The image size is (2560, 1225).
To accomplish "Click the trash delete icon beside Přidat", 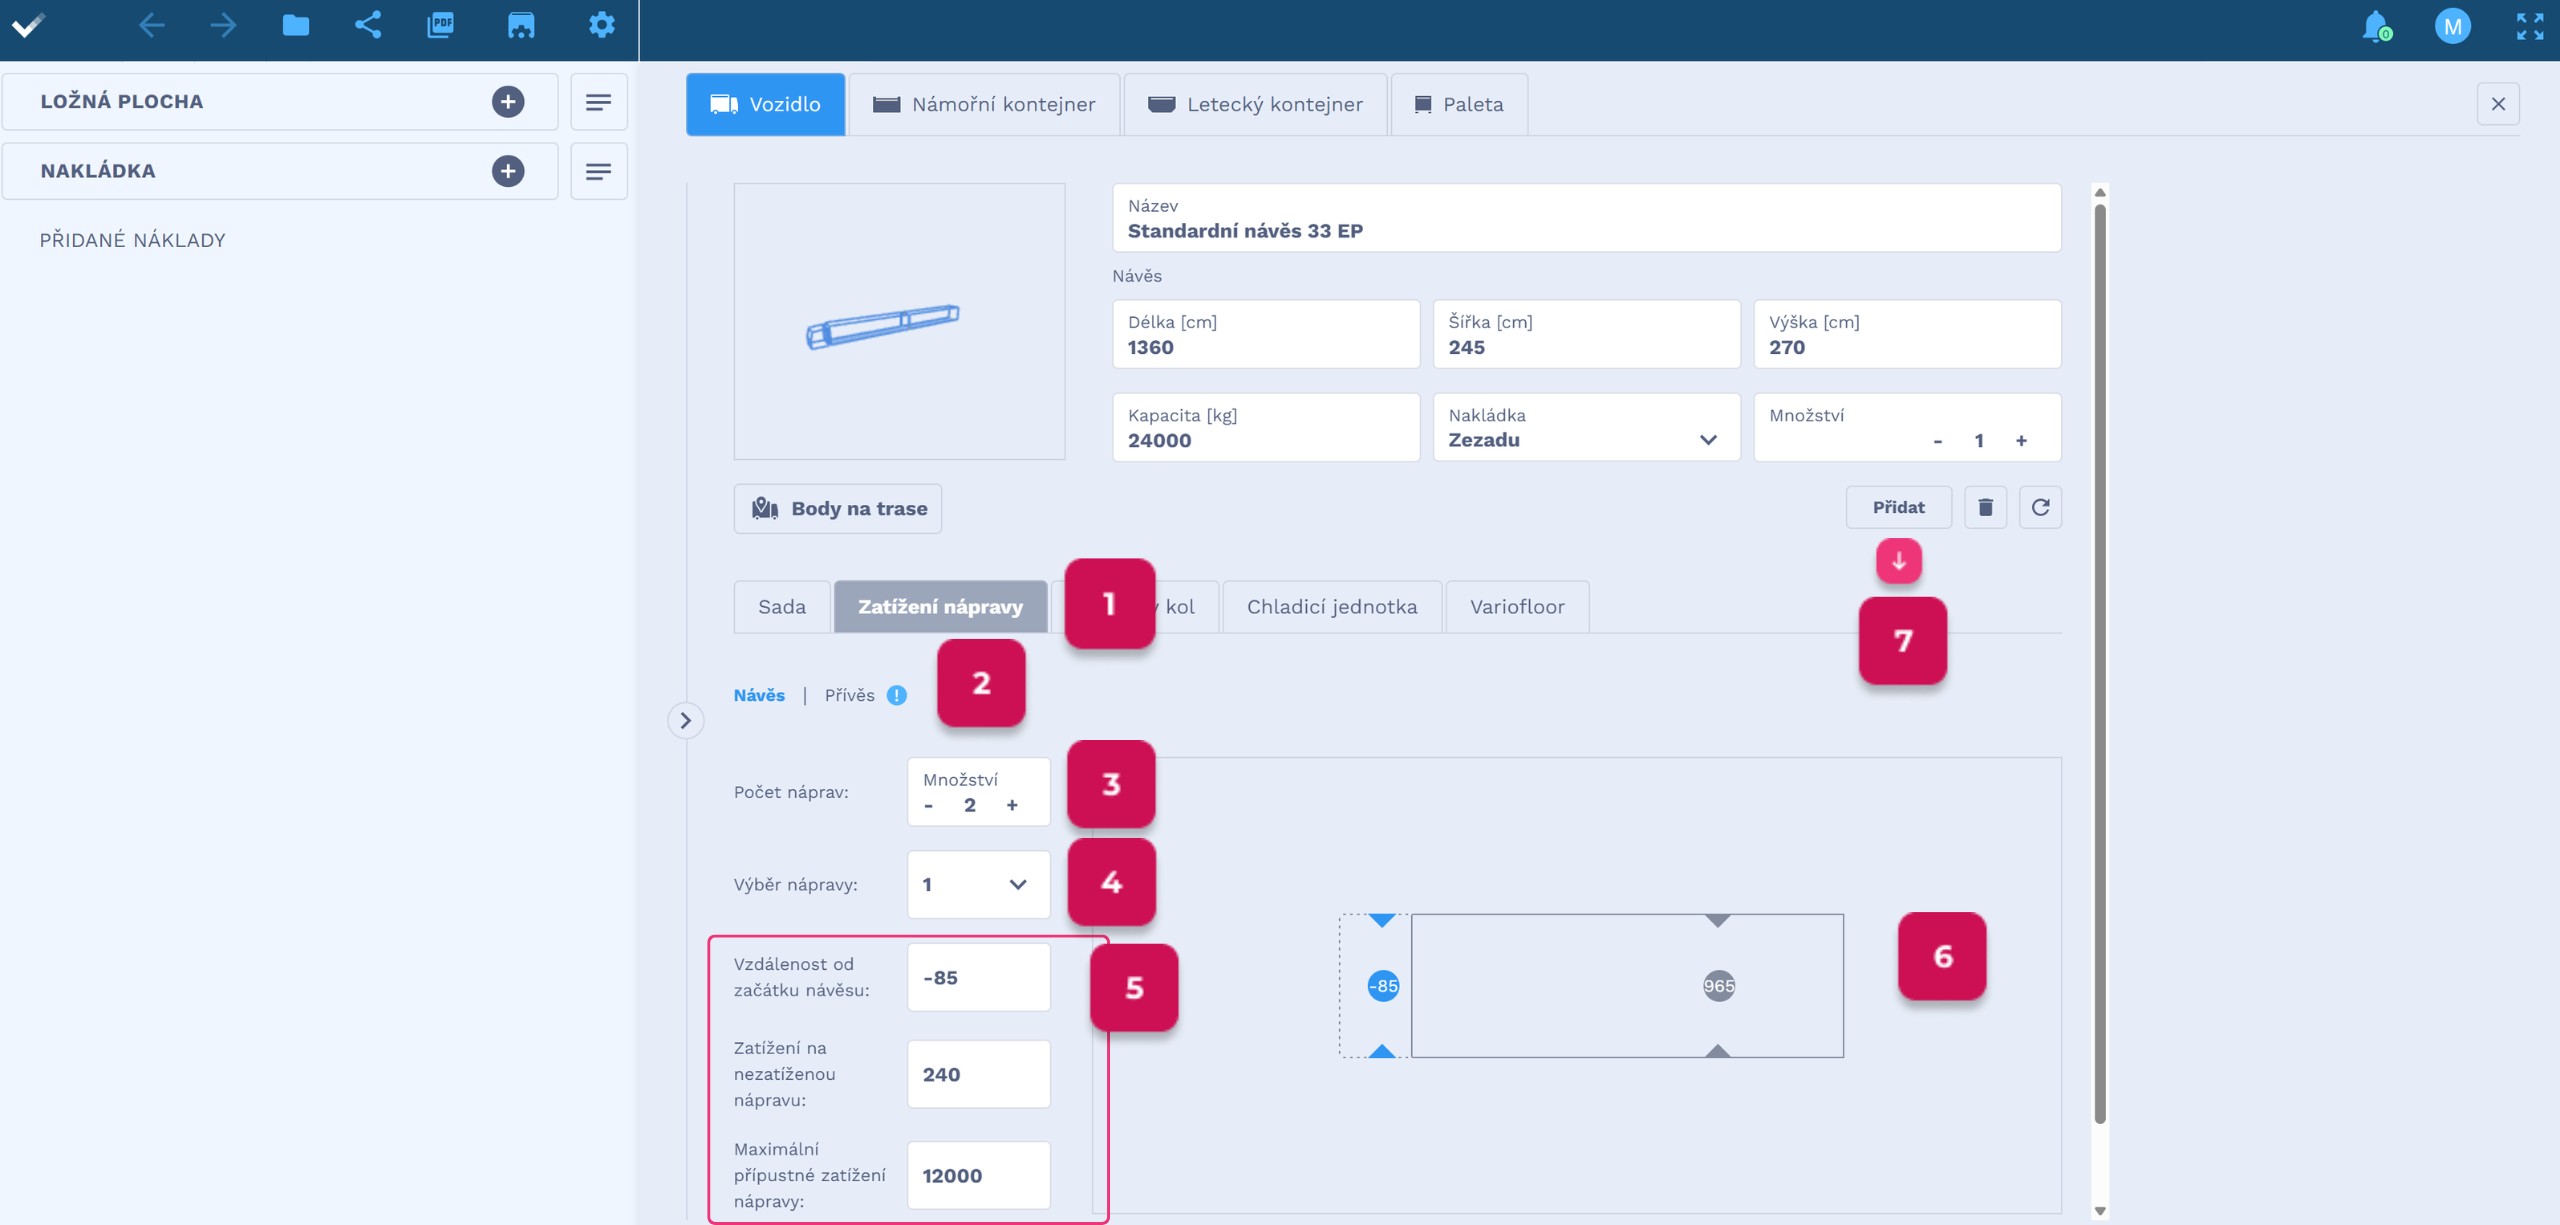I will click(1985, 508).
